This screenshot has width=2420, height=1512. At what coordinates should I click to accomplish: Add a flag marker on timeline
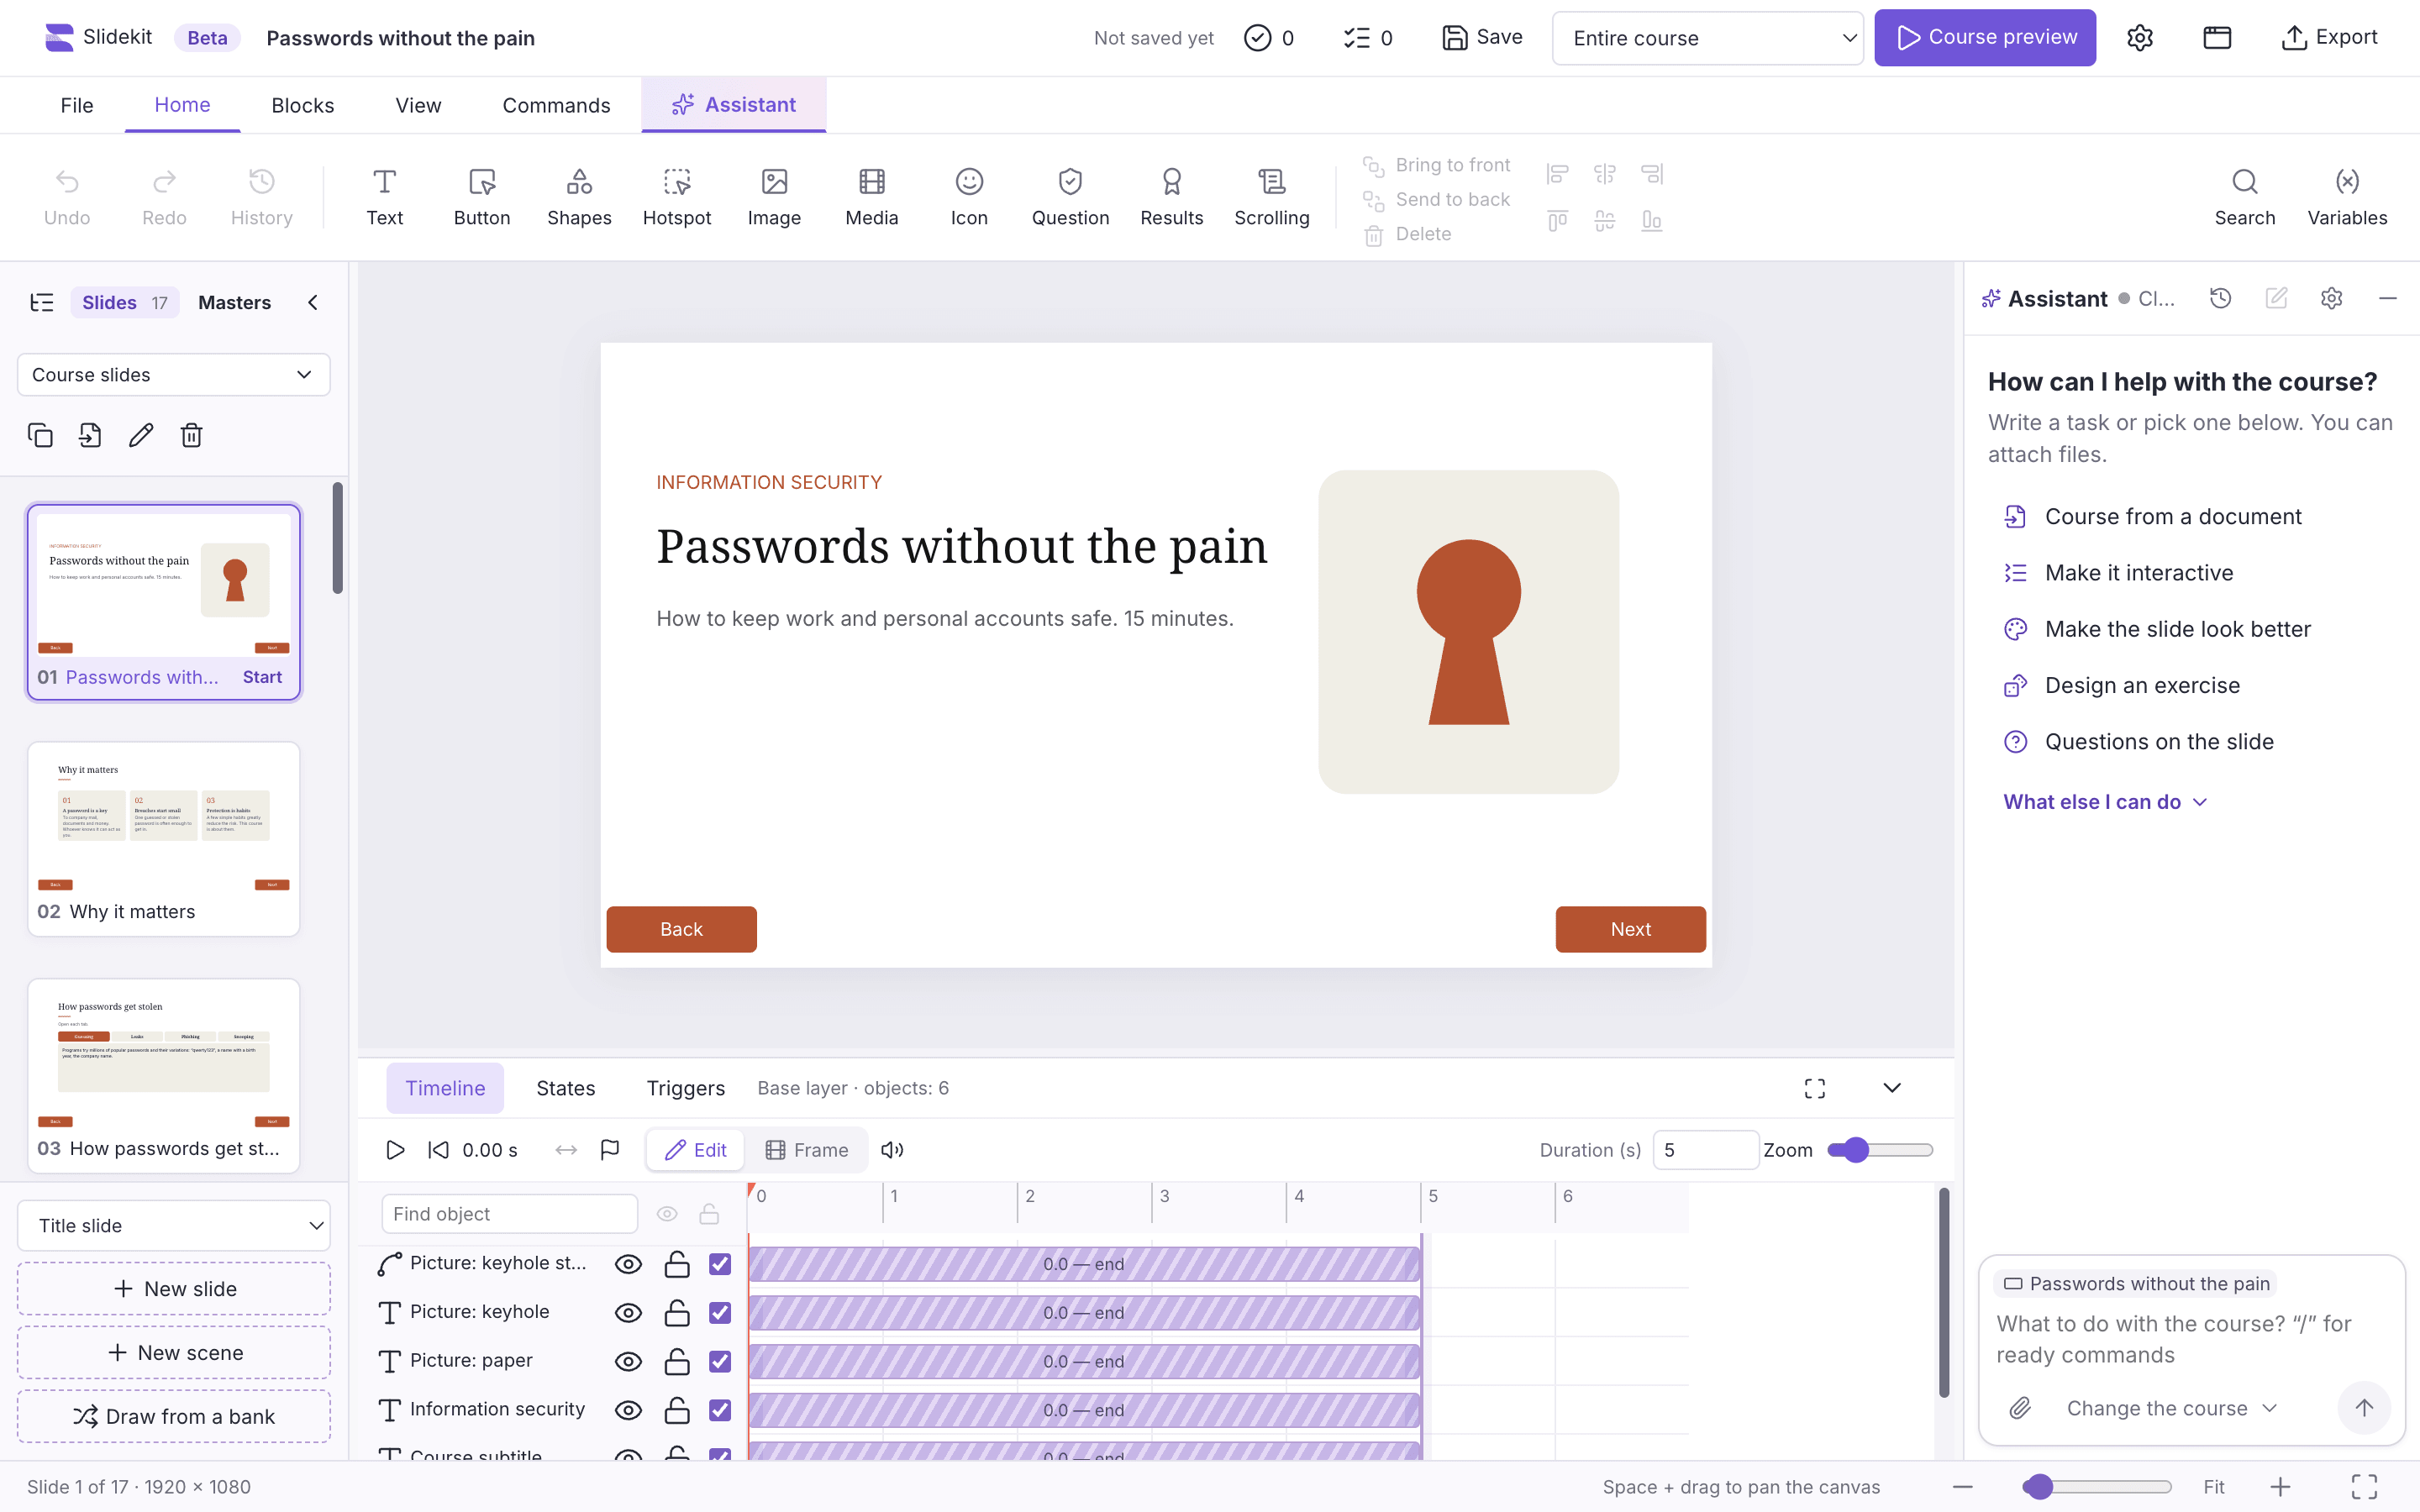coord(610,1150)
